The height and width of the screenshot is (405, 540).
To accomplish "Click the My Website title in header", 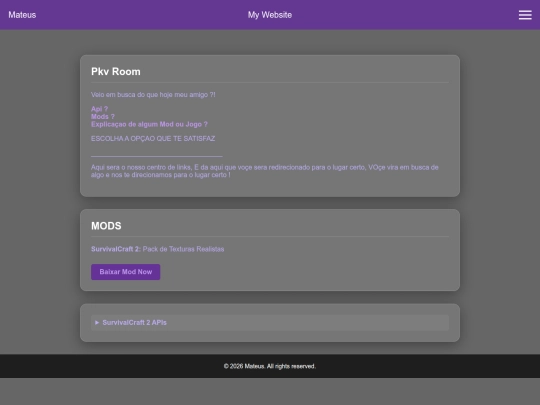I will coord(270,15).
